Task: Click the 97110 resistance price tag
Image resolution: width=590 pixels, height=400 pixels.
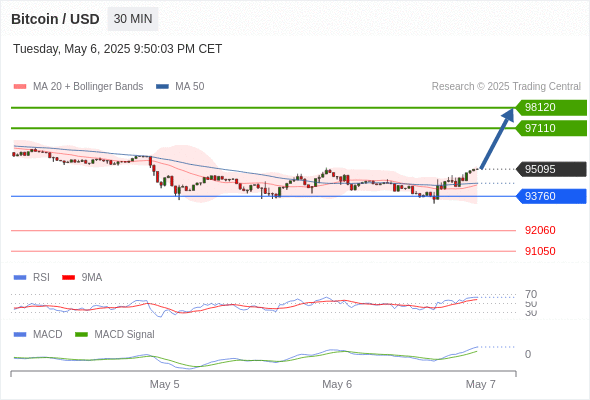Action: click(x=551, y=128)
